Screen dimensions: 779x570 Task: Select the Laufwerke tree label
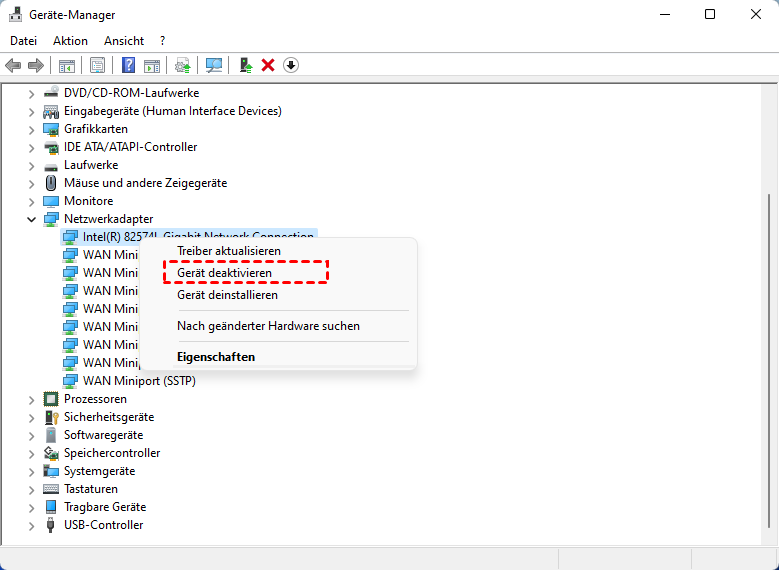[x=91, y=164]
